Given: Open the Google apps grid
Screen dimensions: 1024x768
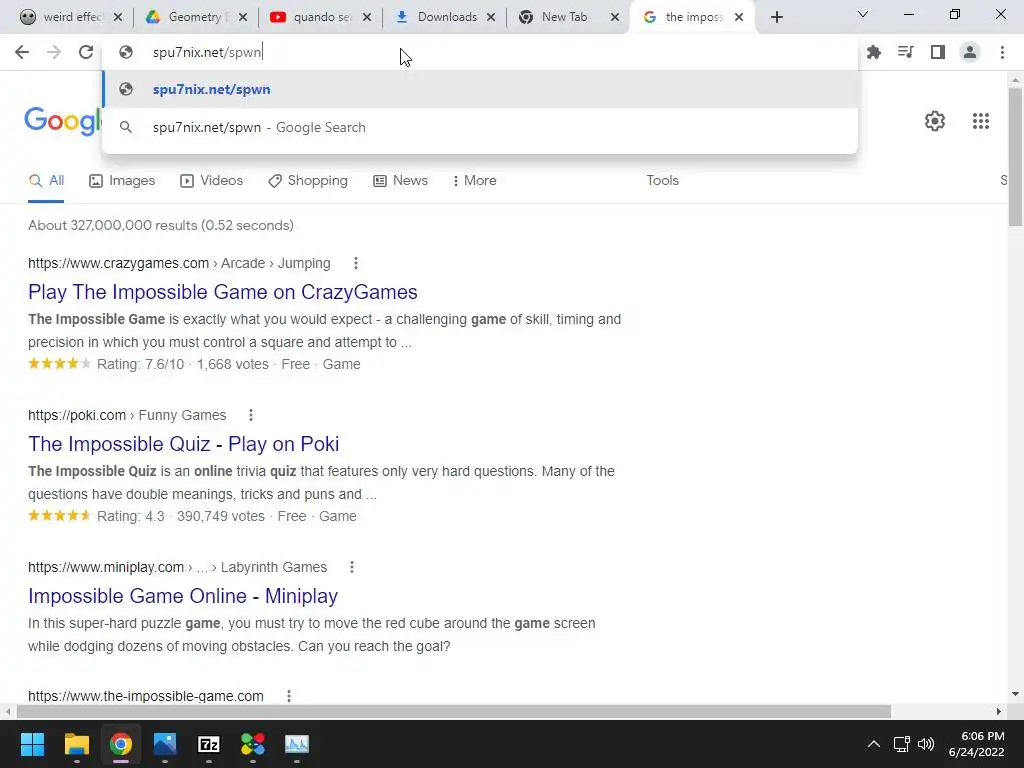Looking at the screenshot, I should tap(980, 121).
